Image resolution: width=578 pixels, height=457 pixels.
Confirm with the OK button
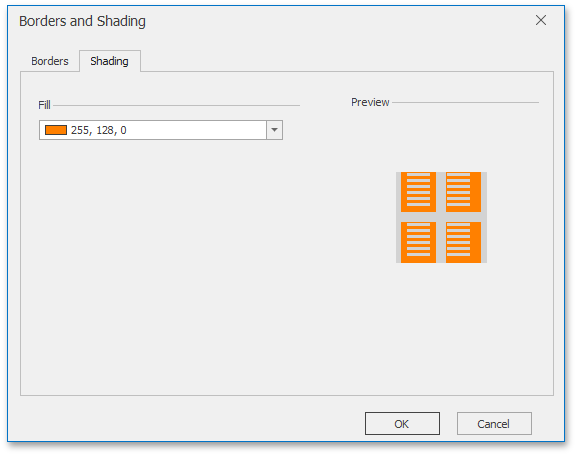(402, 423)
